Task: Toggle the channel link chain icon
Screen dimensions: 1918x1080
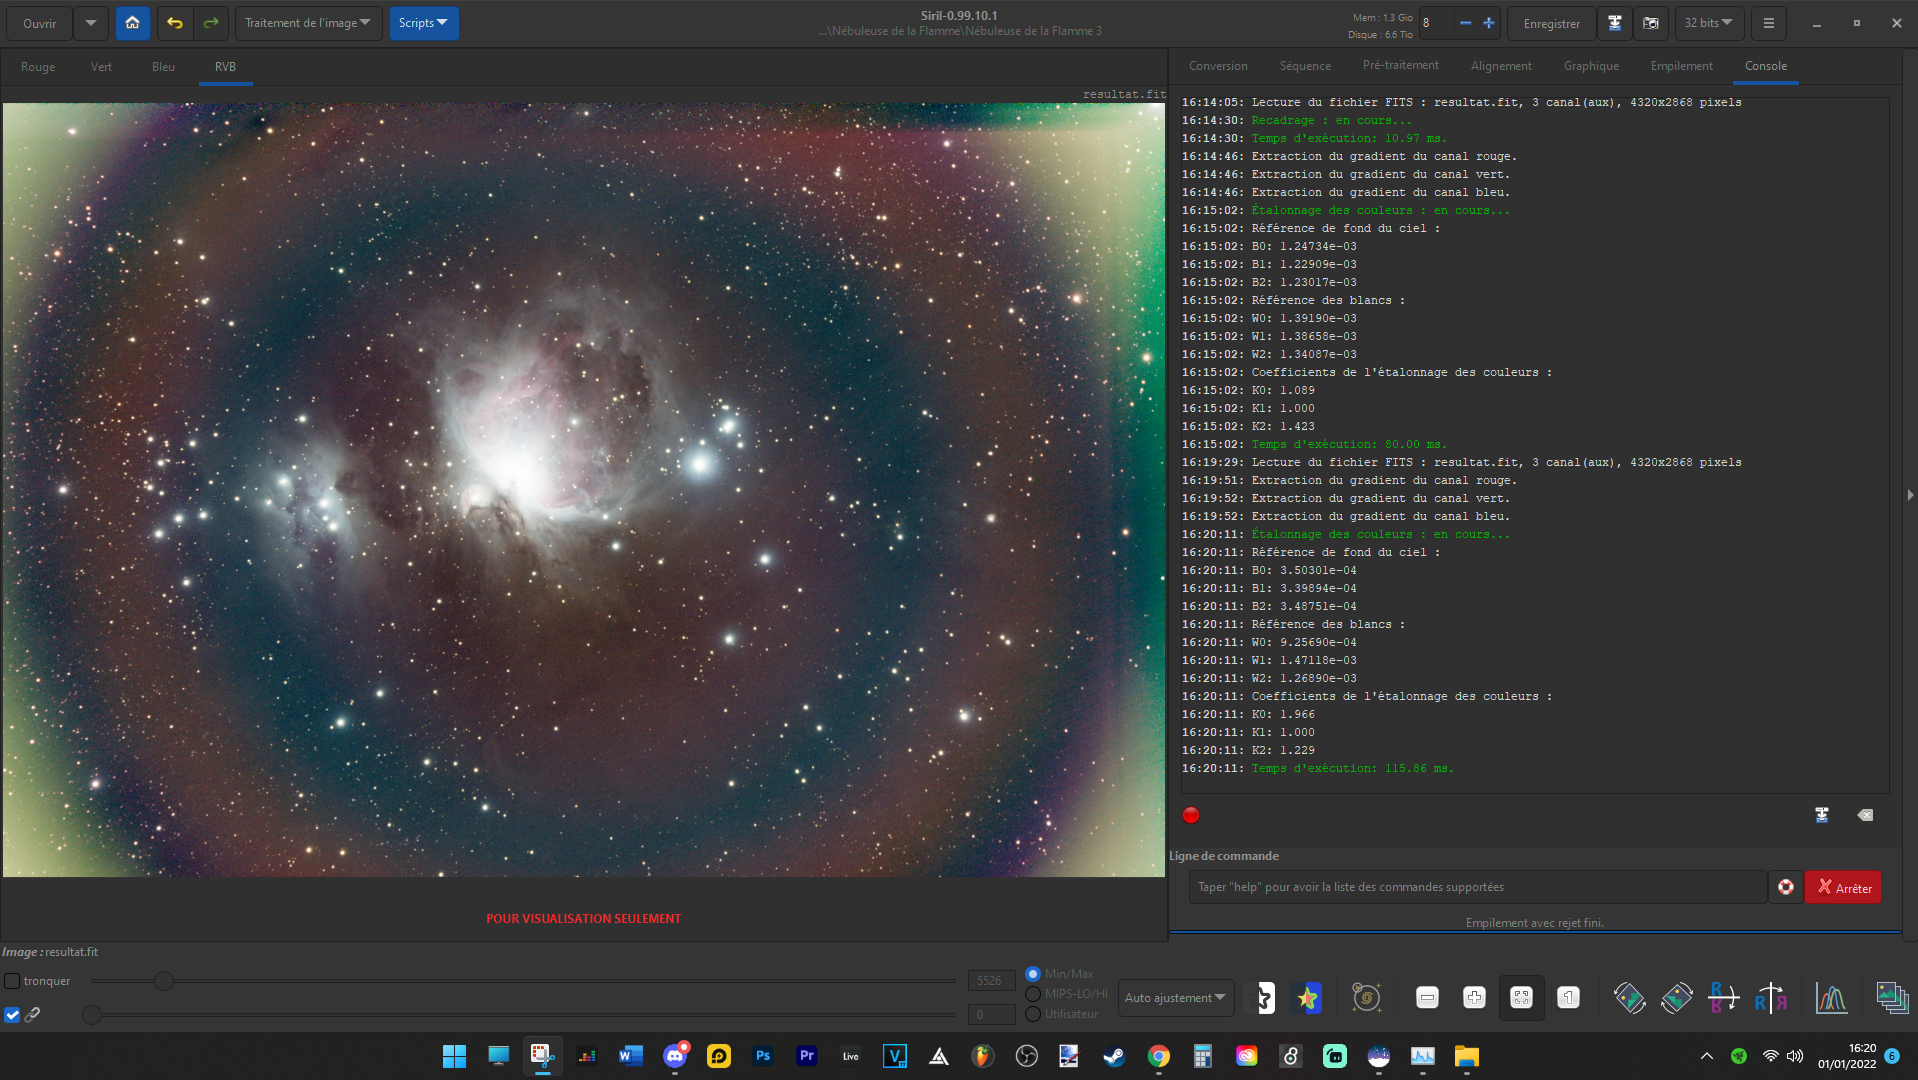Action: tap(32, 1014)
